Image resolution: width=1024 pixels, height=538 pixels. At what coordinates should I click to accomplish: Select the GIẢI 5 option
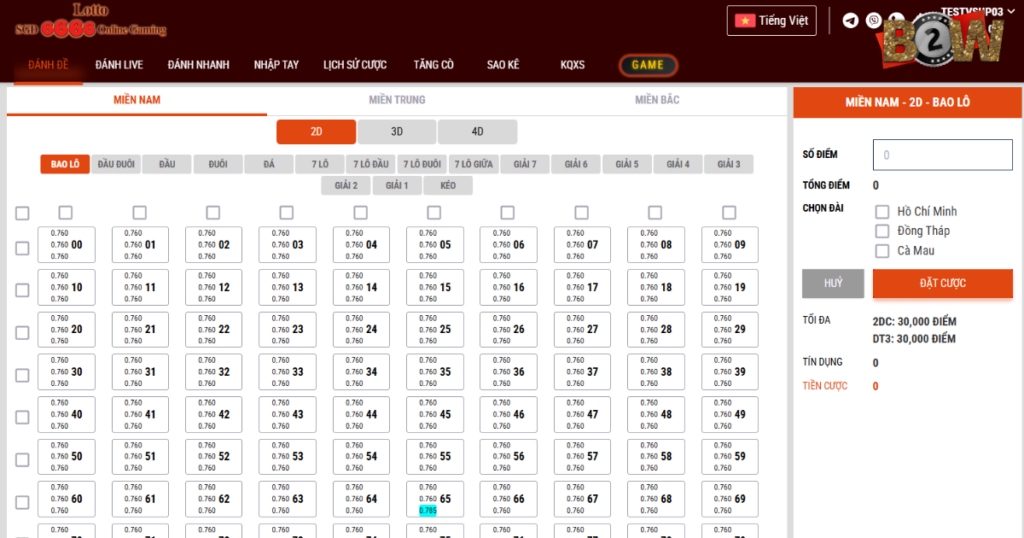(x=627, y=164)
